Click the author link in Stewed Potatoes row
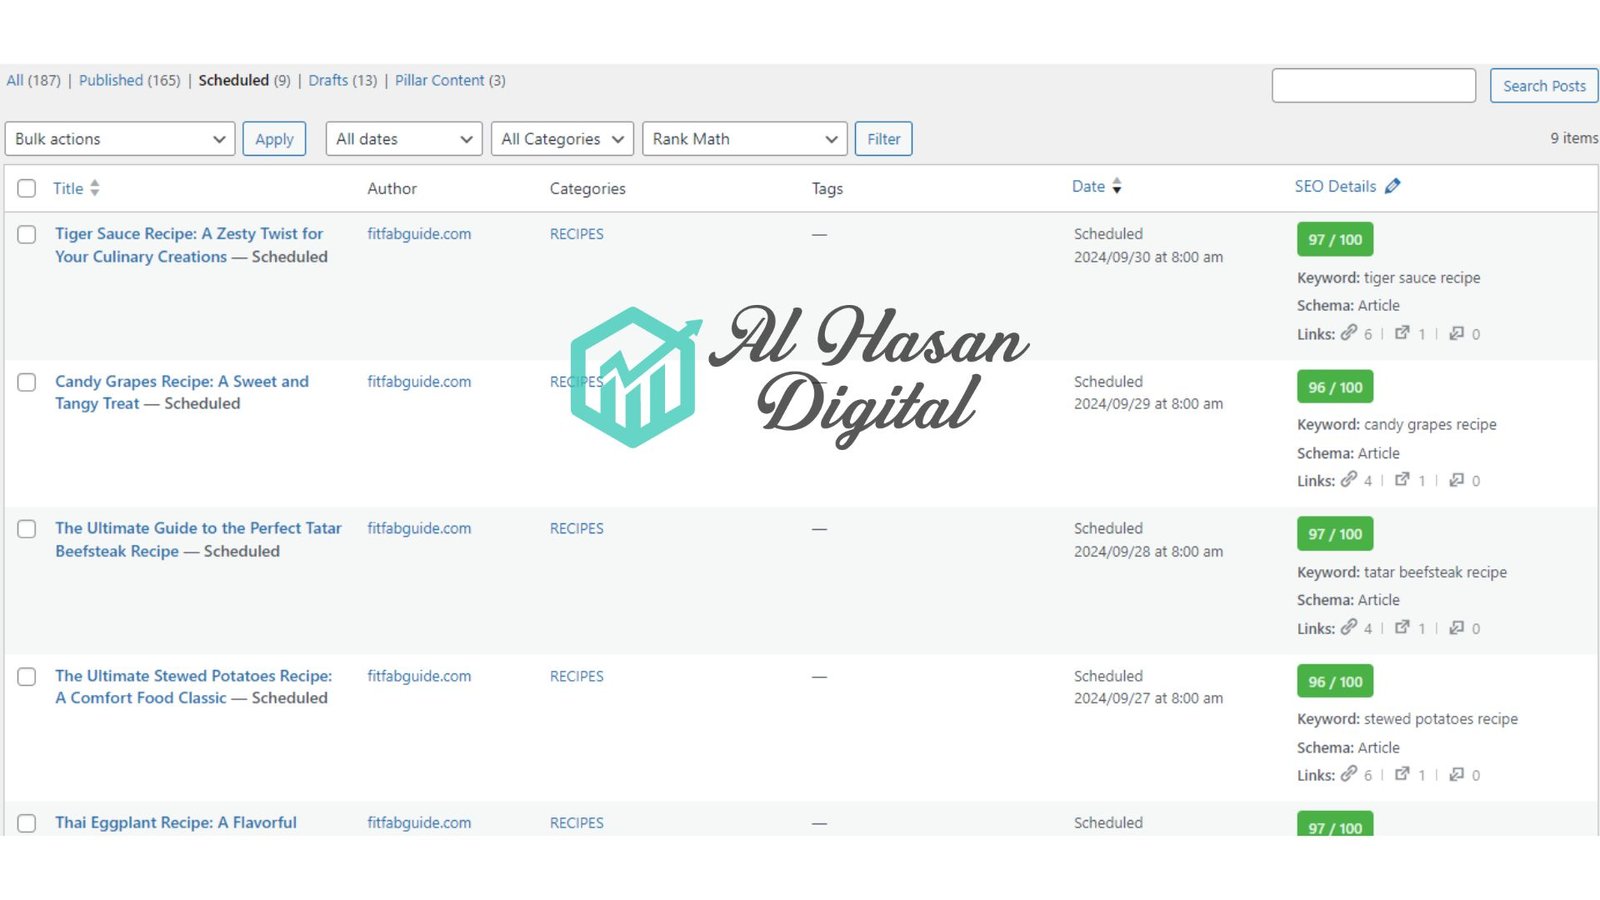 [419, 676]
